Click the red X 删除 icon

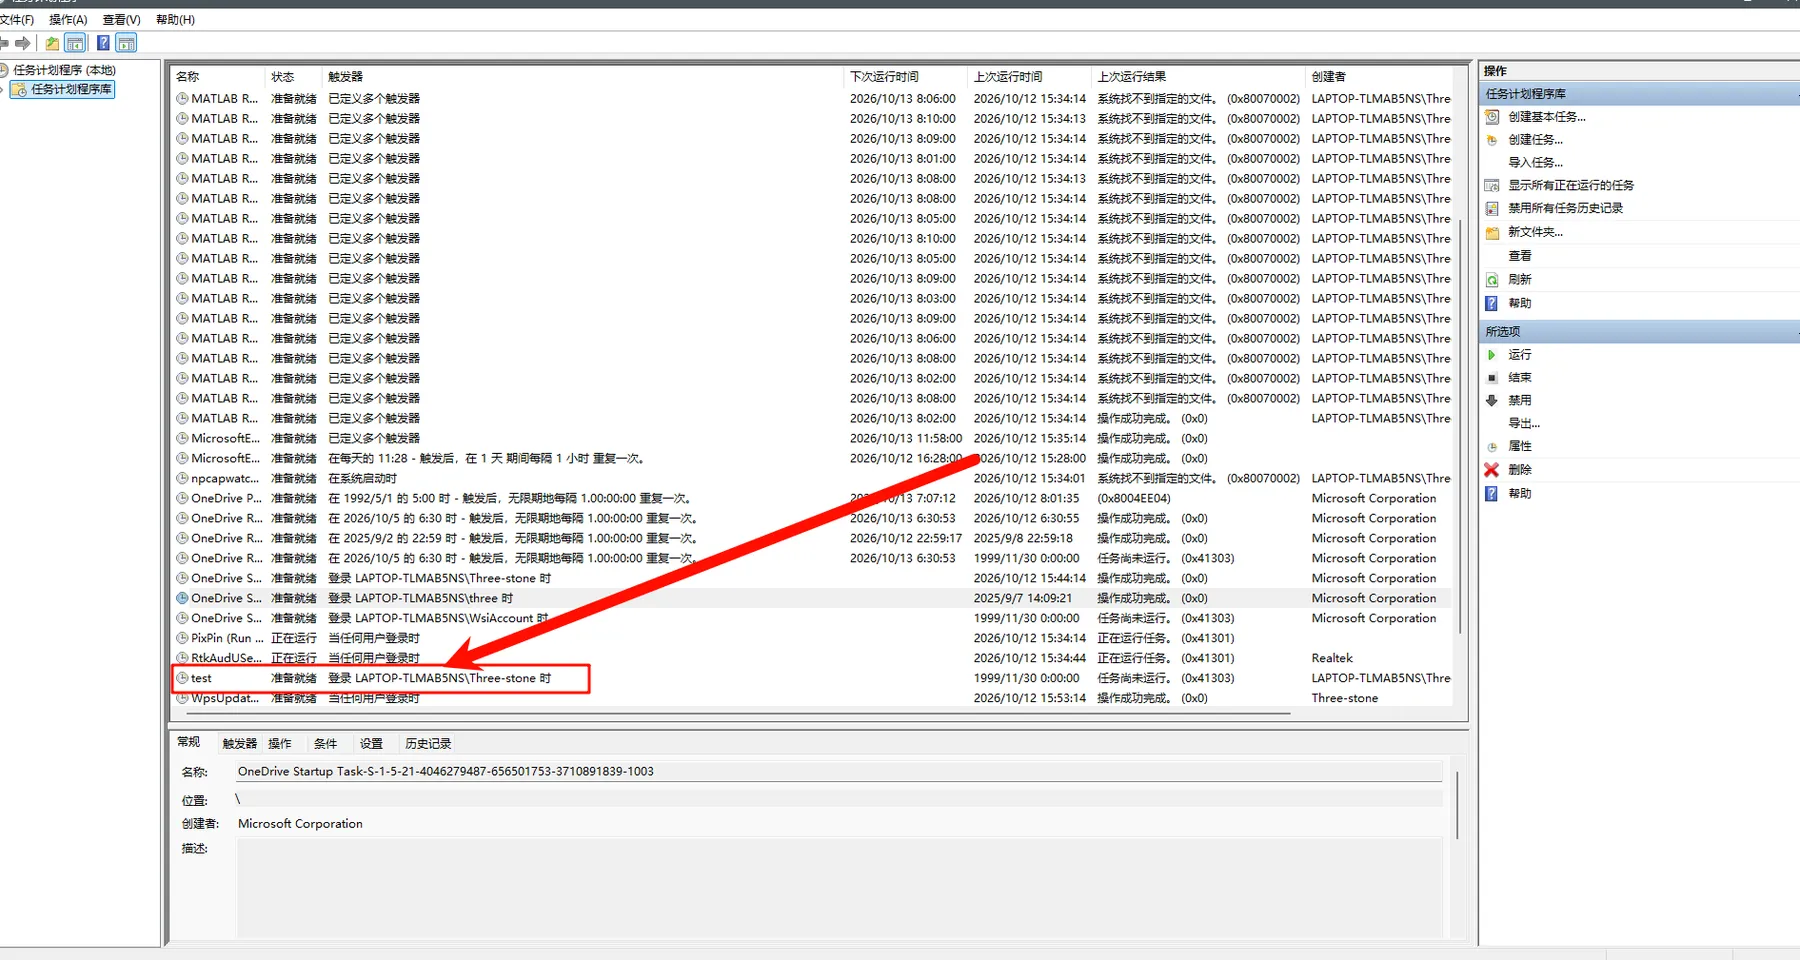[1492, 470]
